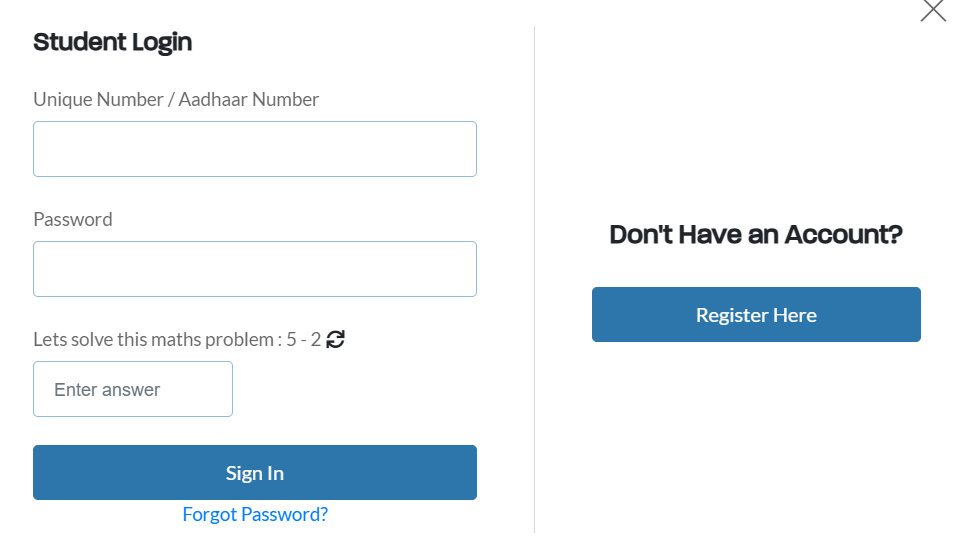The image size is (956, 551).
Task: Focus the Unique Number / Aadhaar Number field
Action: tap(255, 149)
